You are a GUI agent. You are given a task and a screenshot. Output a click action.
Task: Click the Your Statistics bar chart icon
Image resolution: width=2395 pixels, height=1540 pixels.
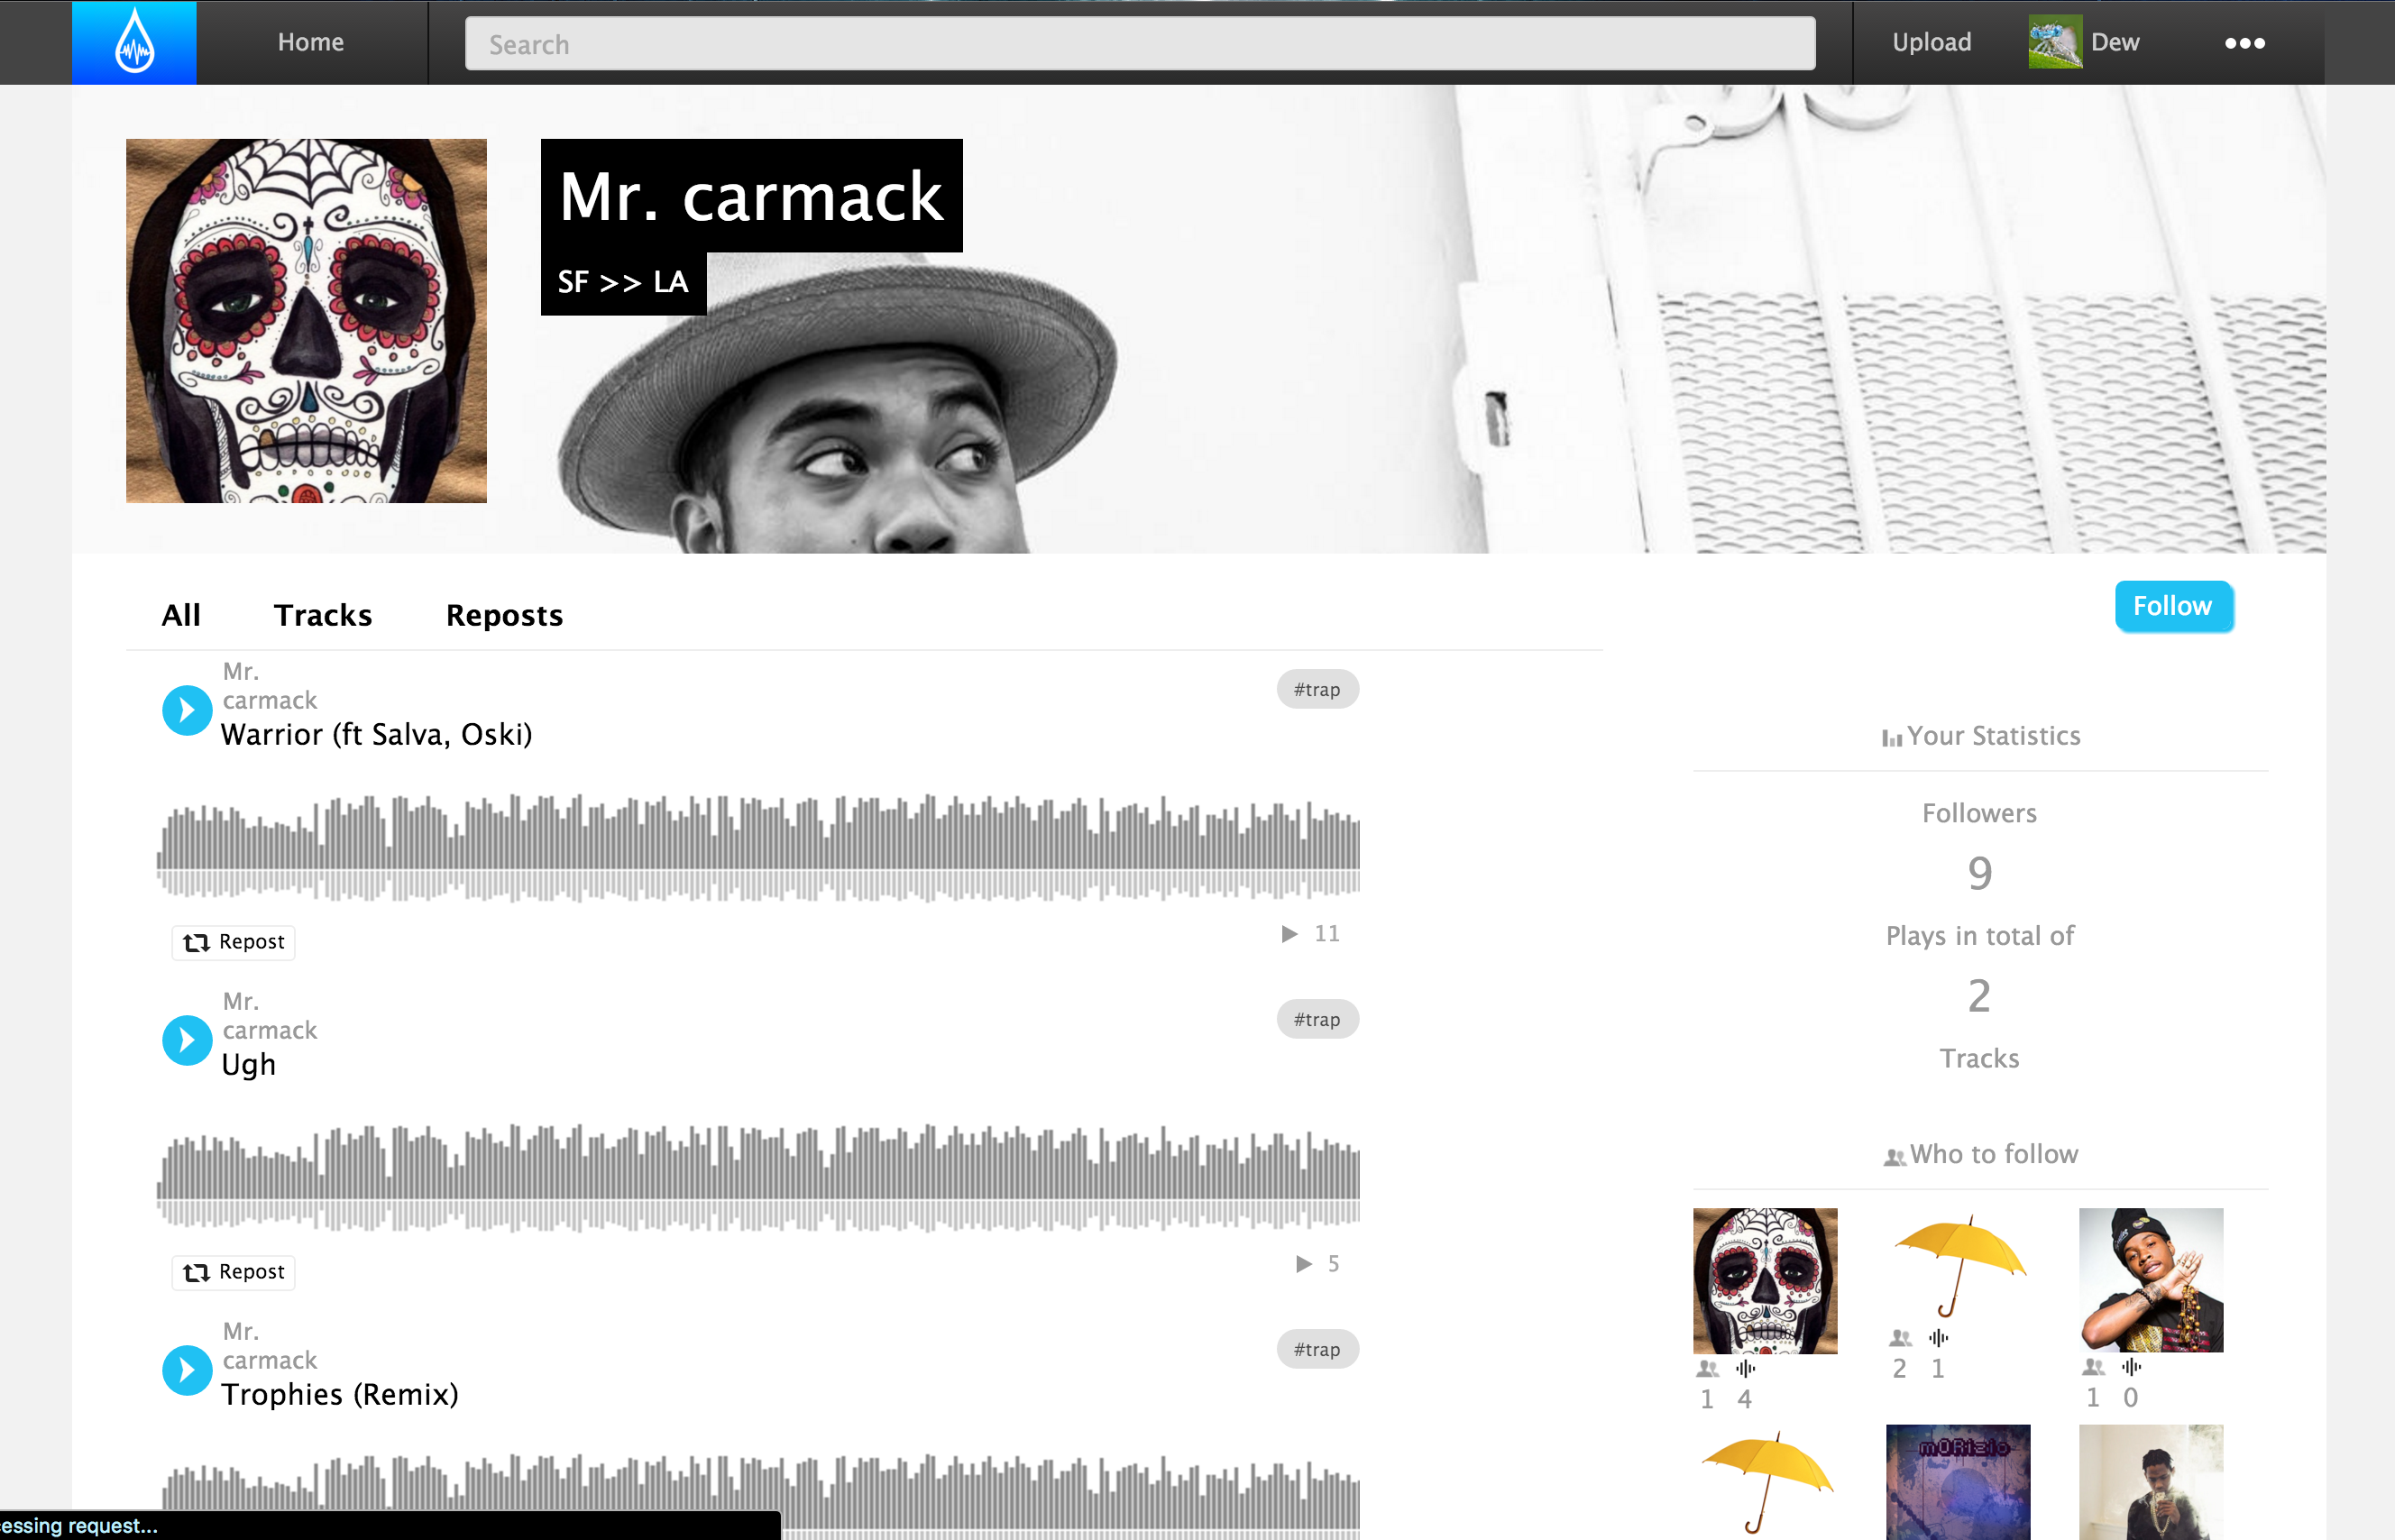tap(1891, 738)
